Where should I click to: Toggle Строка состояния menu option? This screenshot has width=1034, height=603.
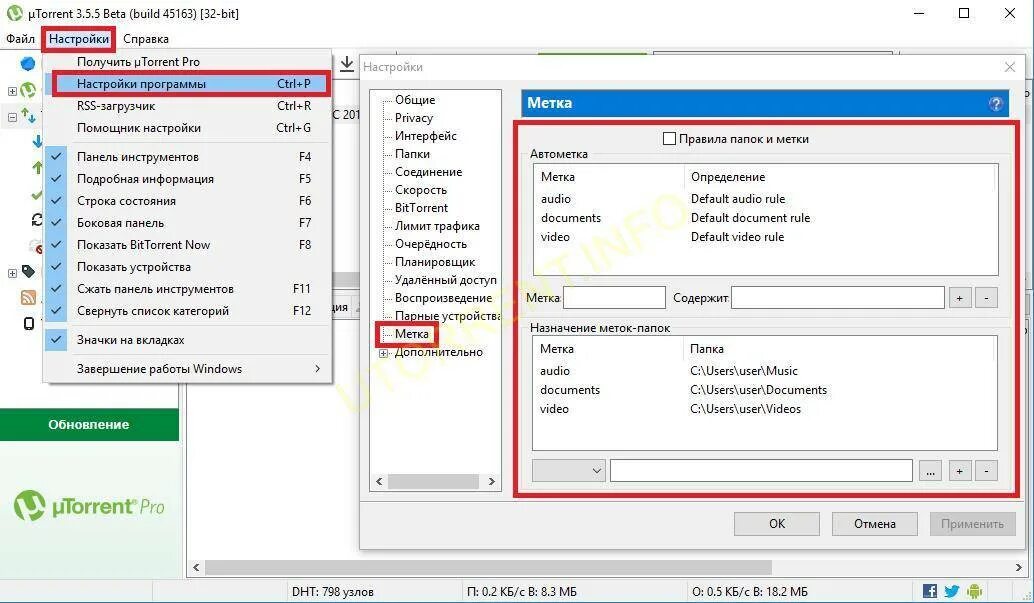pos(189,201)
